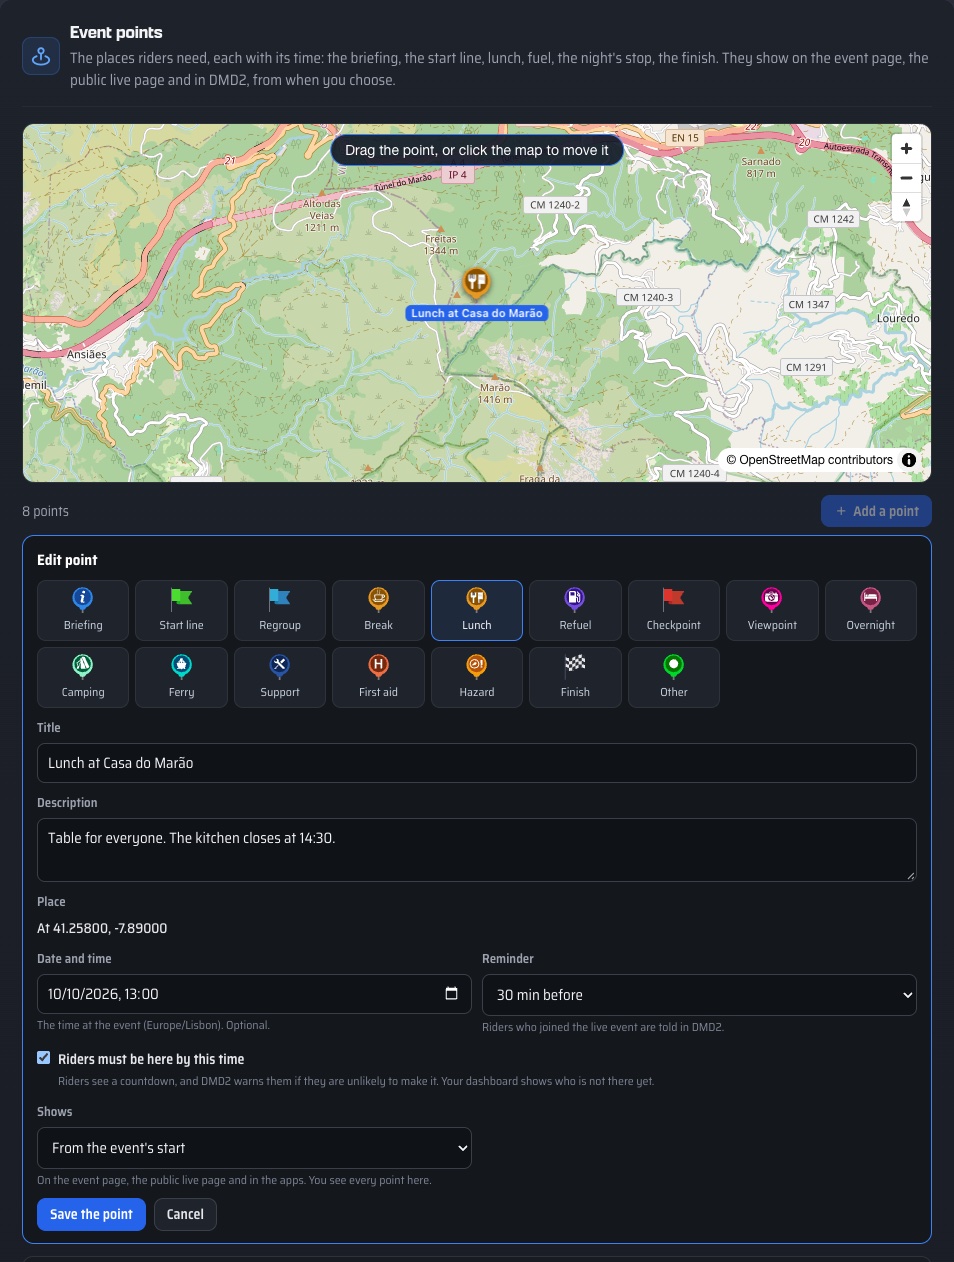This screenshot has height=1262, width=954.
Task: Select the Viewpoint point type
Action: pos(772,610)
